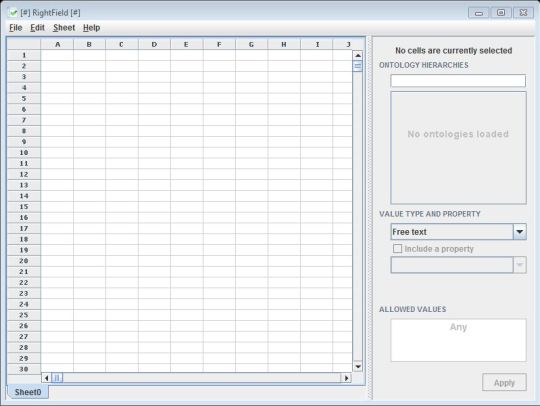Click the No ontologies loaded hierarchy panel
Viewport: 540px width, 406px height.
(458, 148)
